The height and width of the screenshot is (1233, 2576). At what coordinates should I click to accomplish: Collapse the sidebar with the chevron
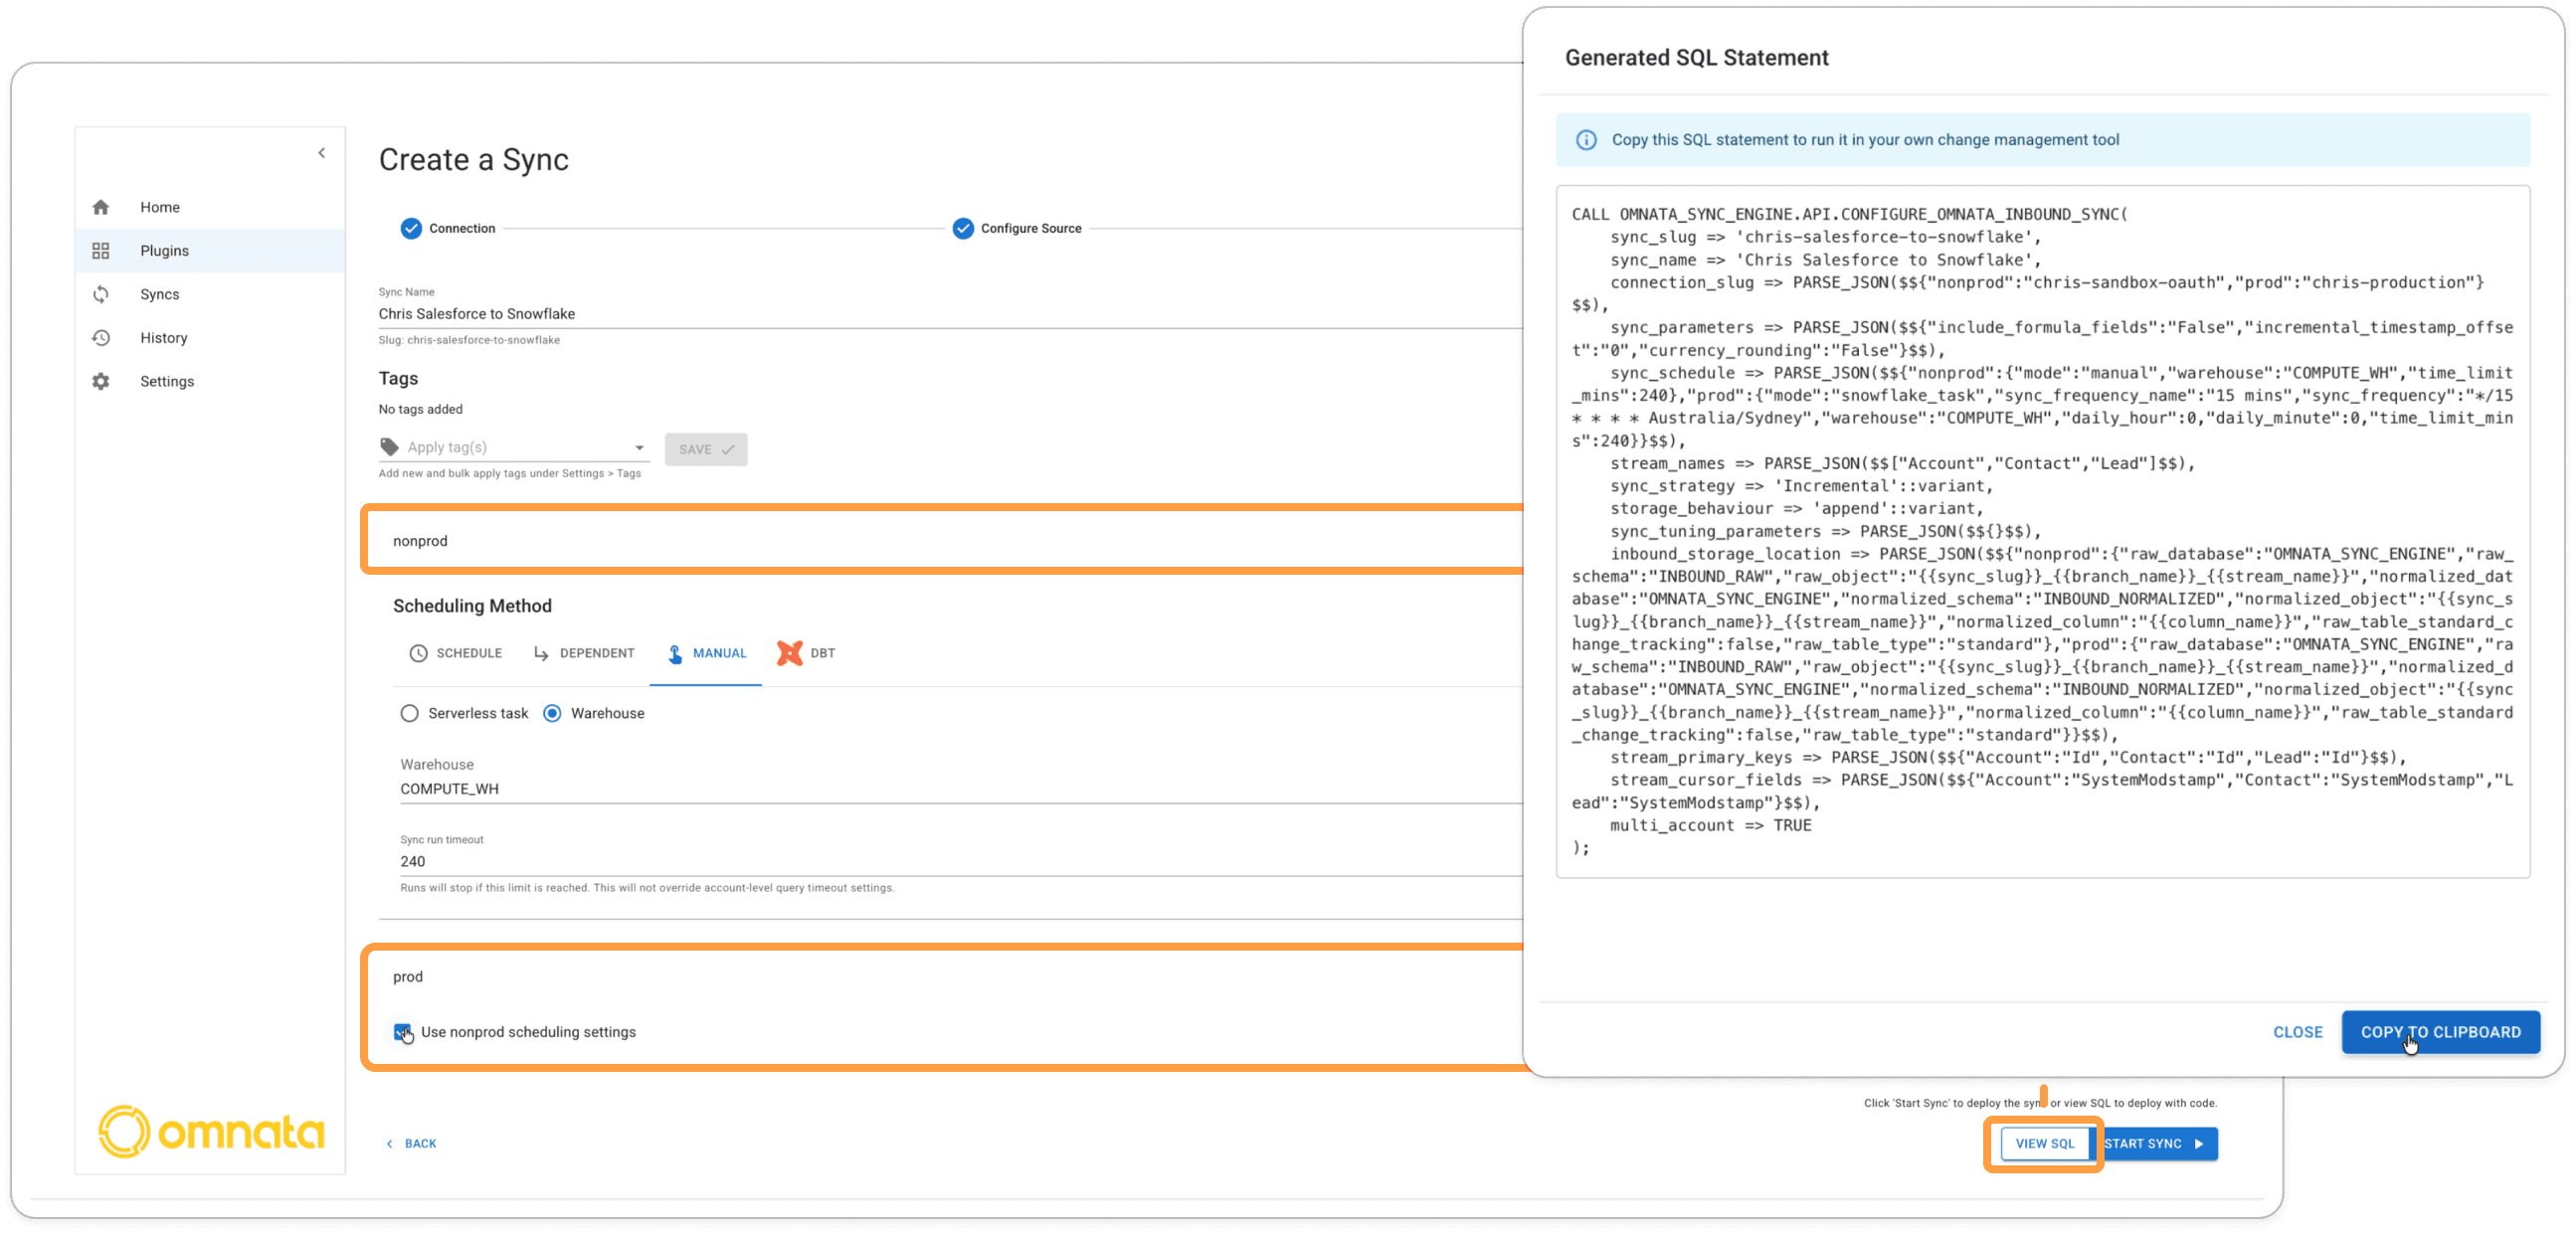tap(321, 153)
